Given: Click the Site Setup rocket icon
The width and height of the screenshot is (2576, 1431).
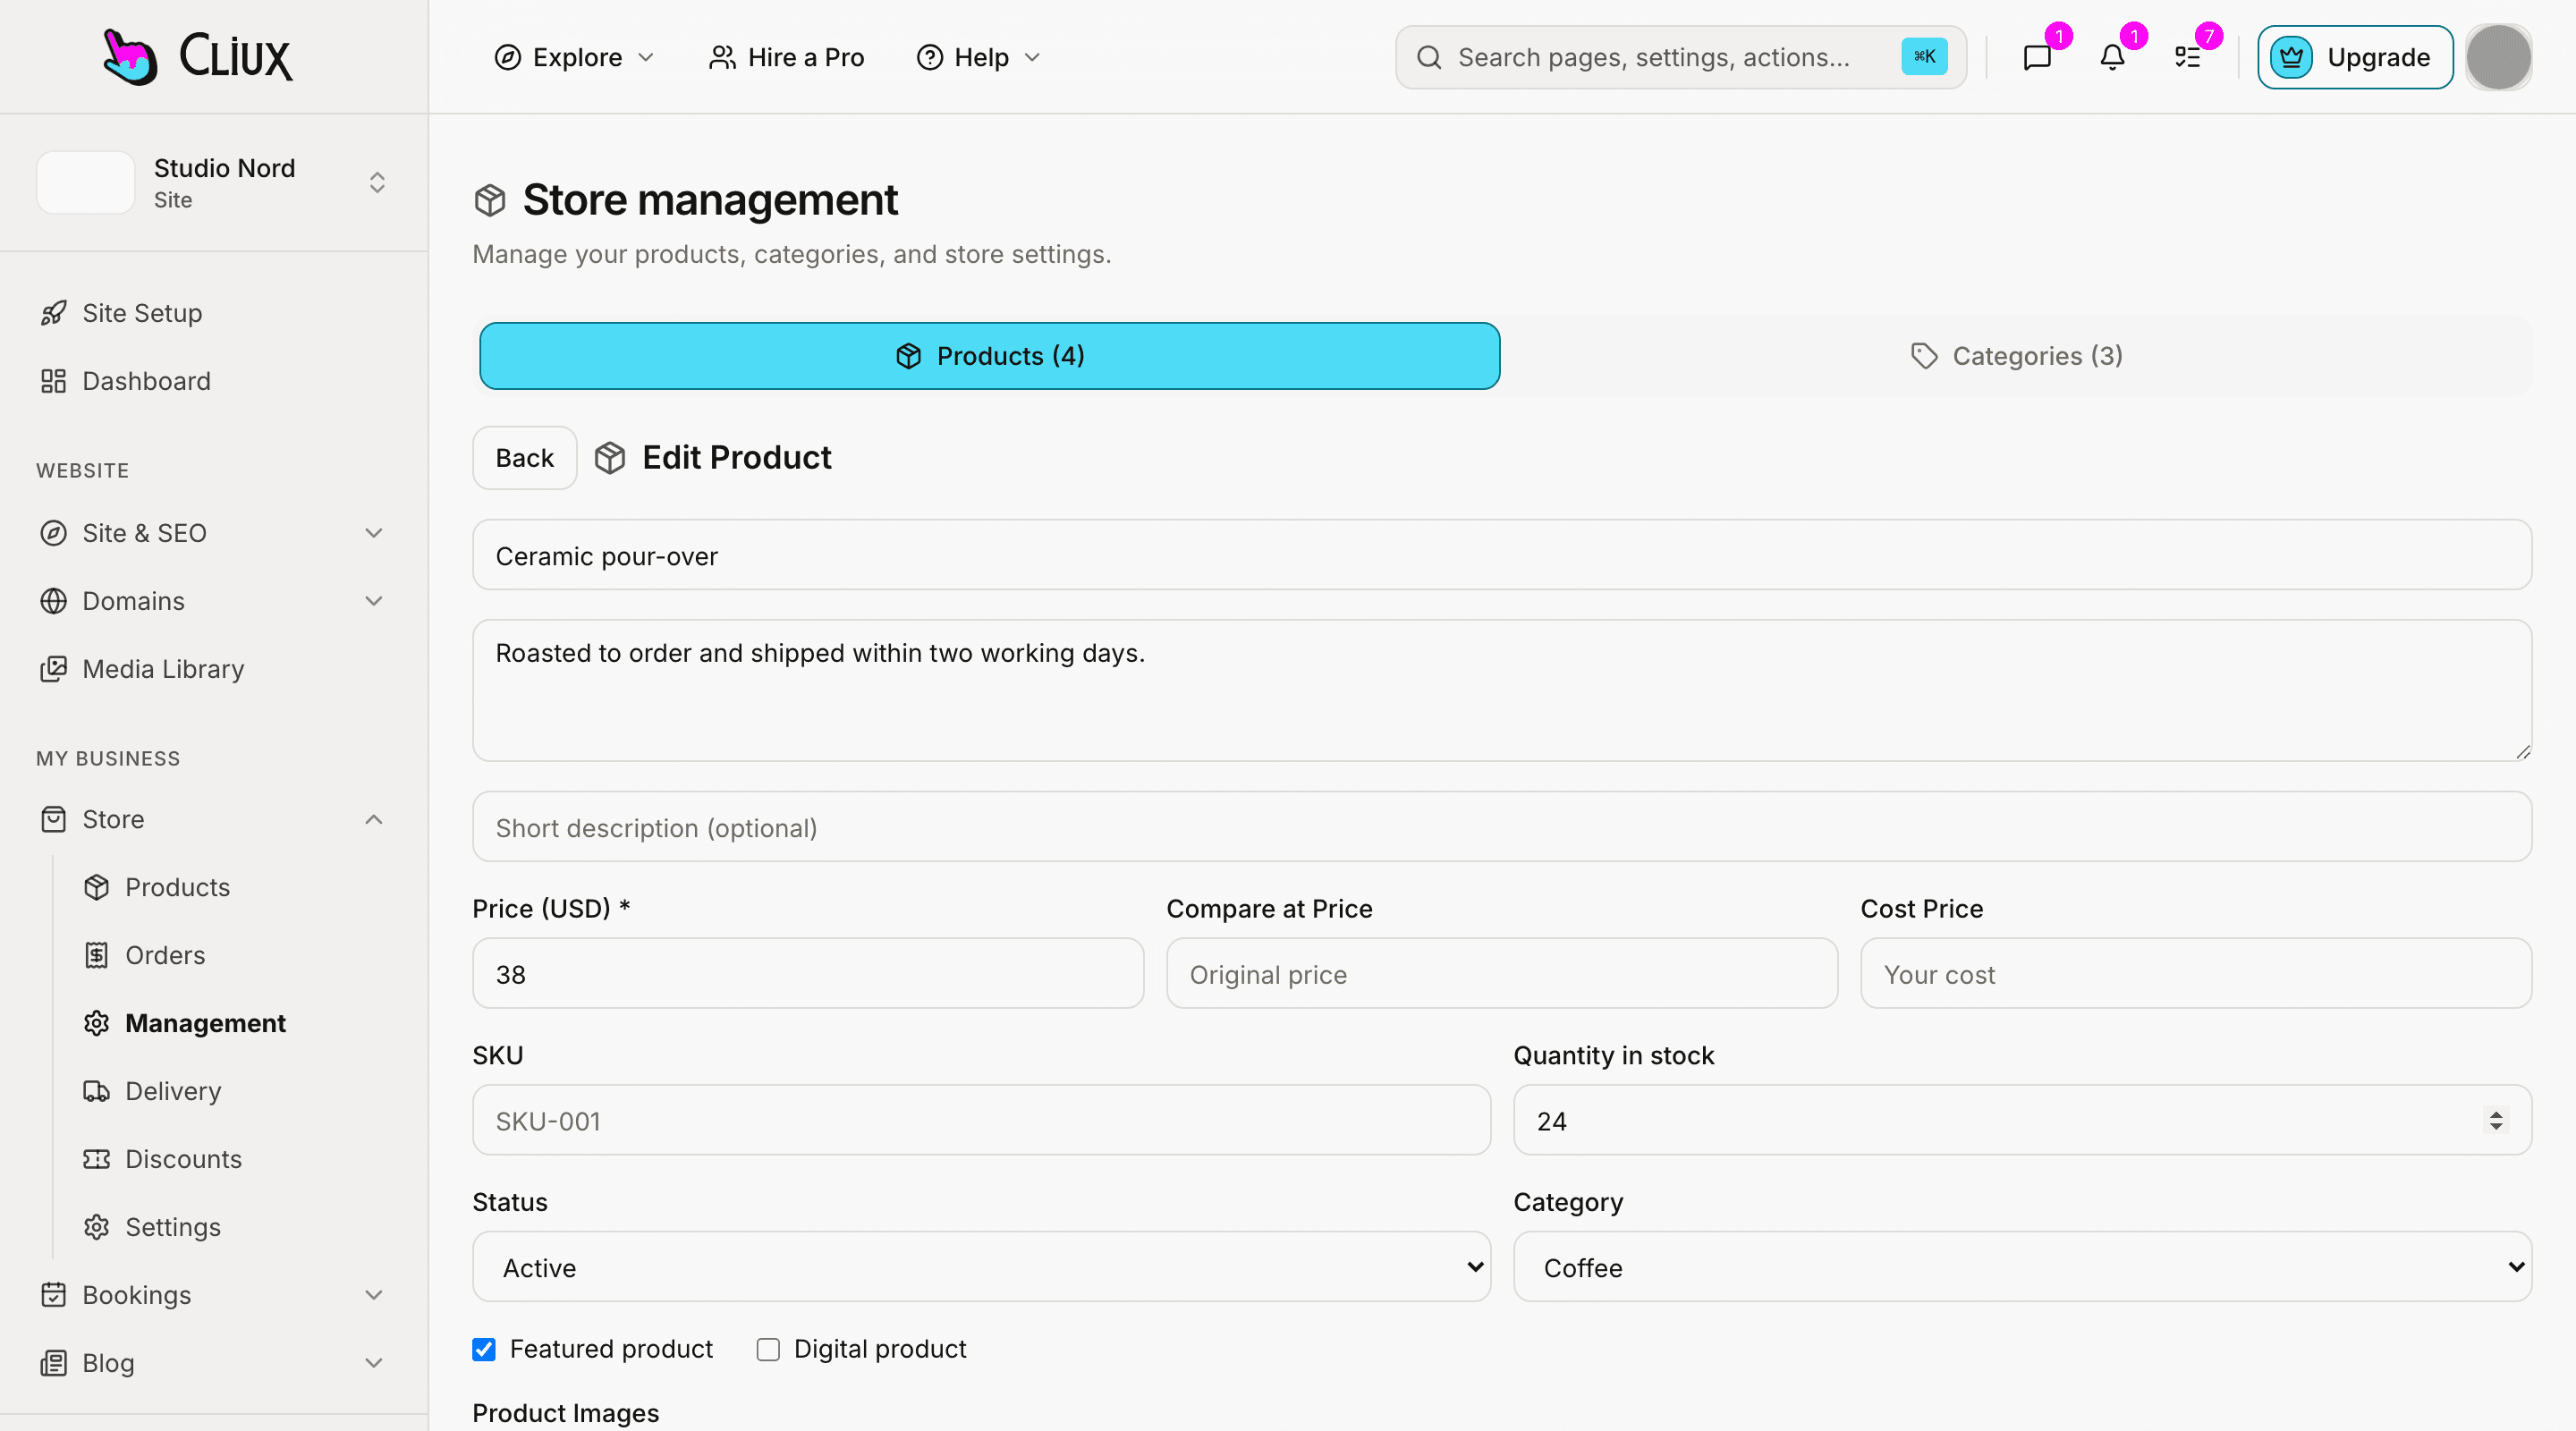Looking at the screenshot, I should [54, 313].
